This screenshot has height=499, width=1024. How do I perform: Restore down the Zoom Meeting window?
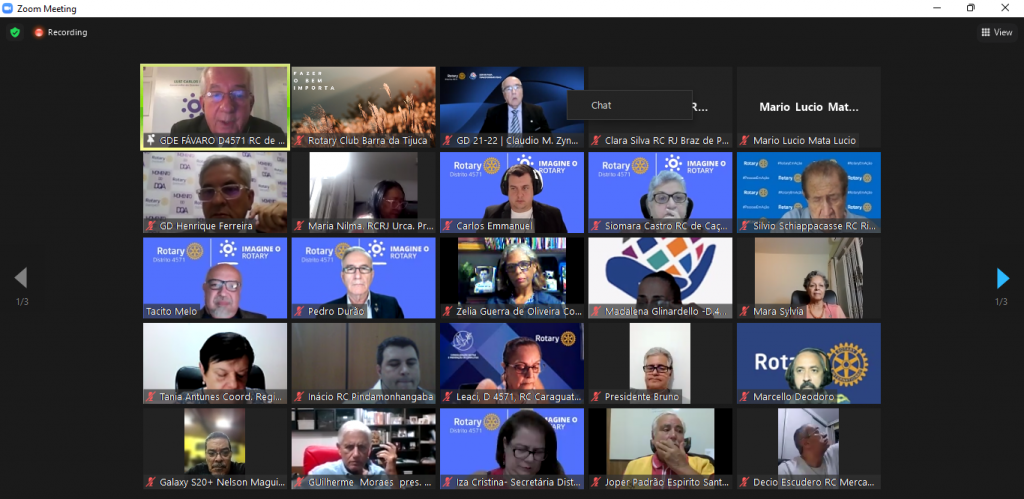point(970,8)
